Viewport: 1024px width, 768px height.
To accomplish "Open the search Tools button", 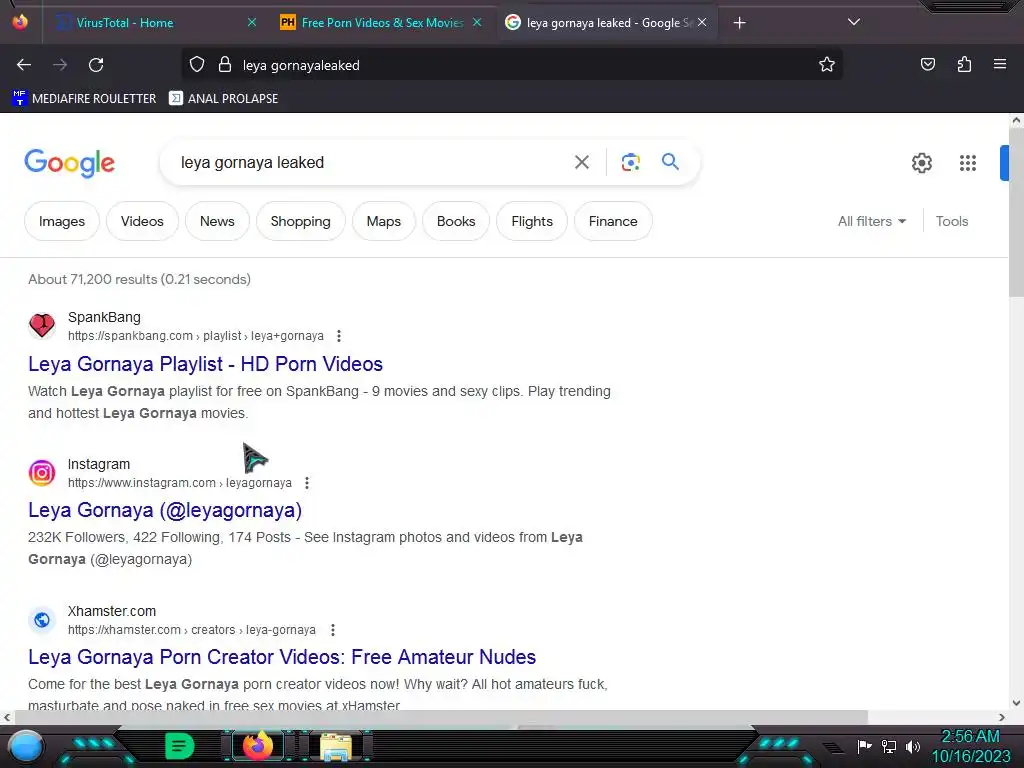I will [952, 221].
